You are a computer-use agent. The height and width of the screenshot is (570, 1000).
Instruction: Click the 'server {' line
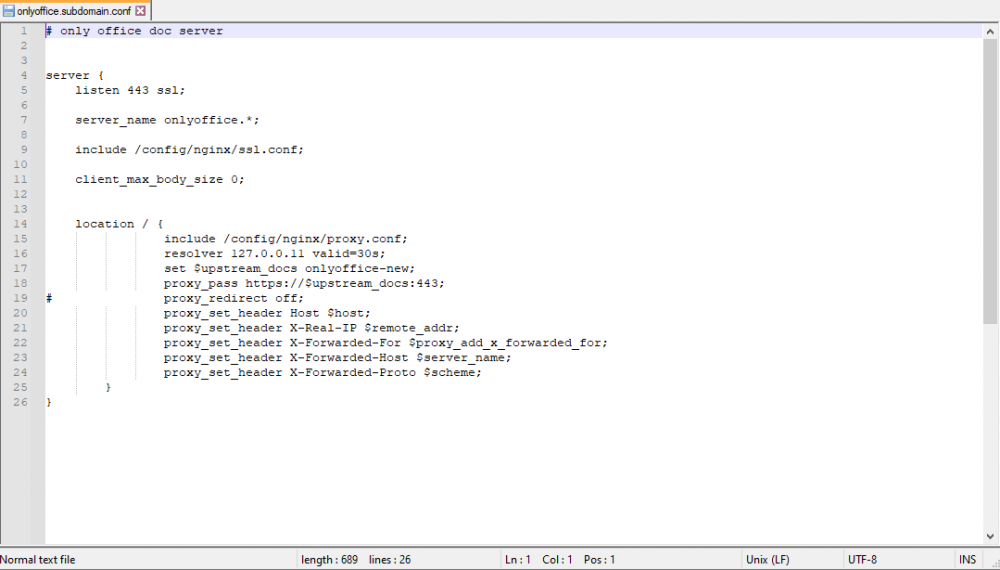coord(75,75)
